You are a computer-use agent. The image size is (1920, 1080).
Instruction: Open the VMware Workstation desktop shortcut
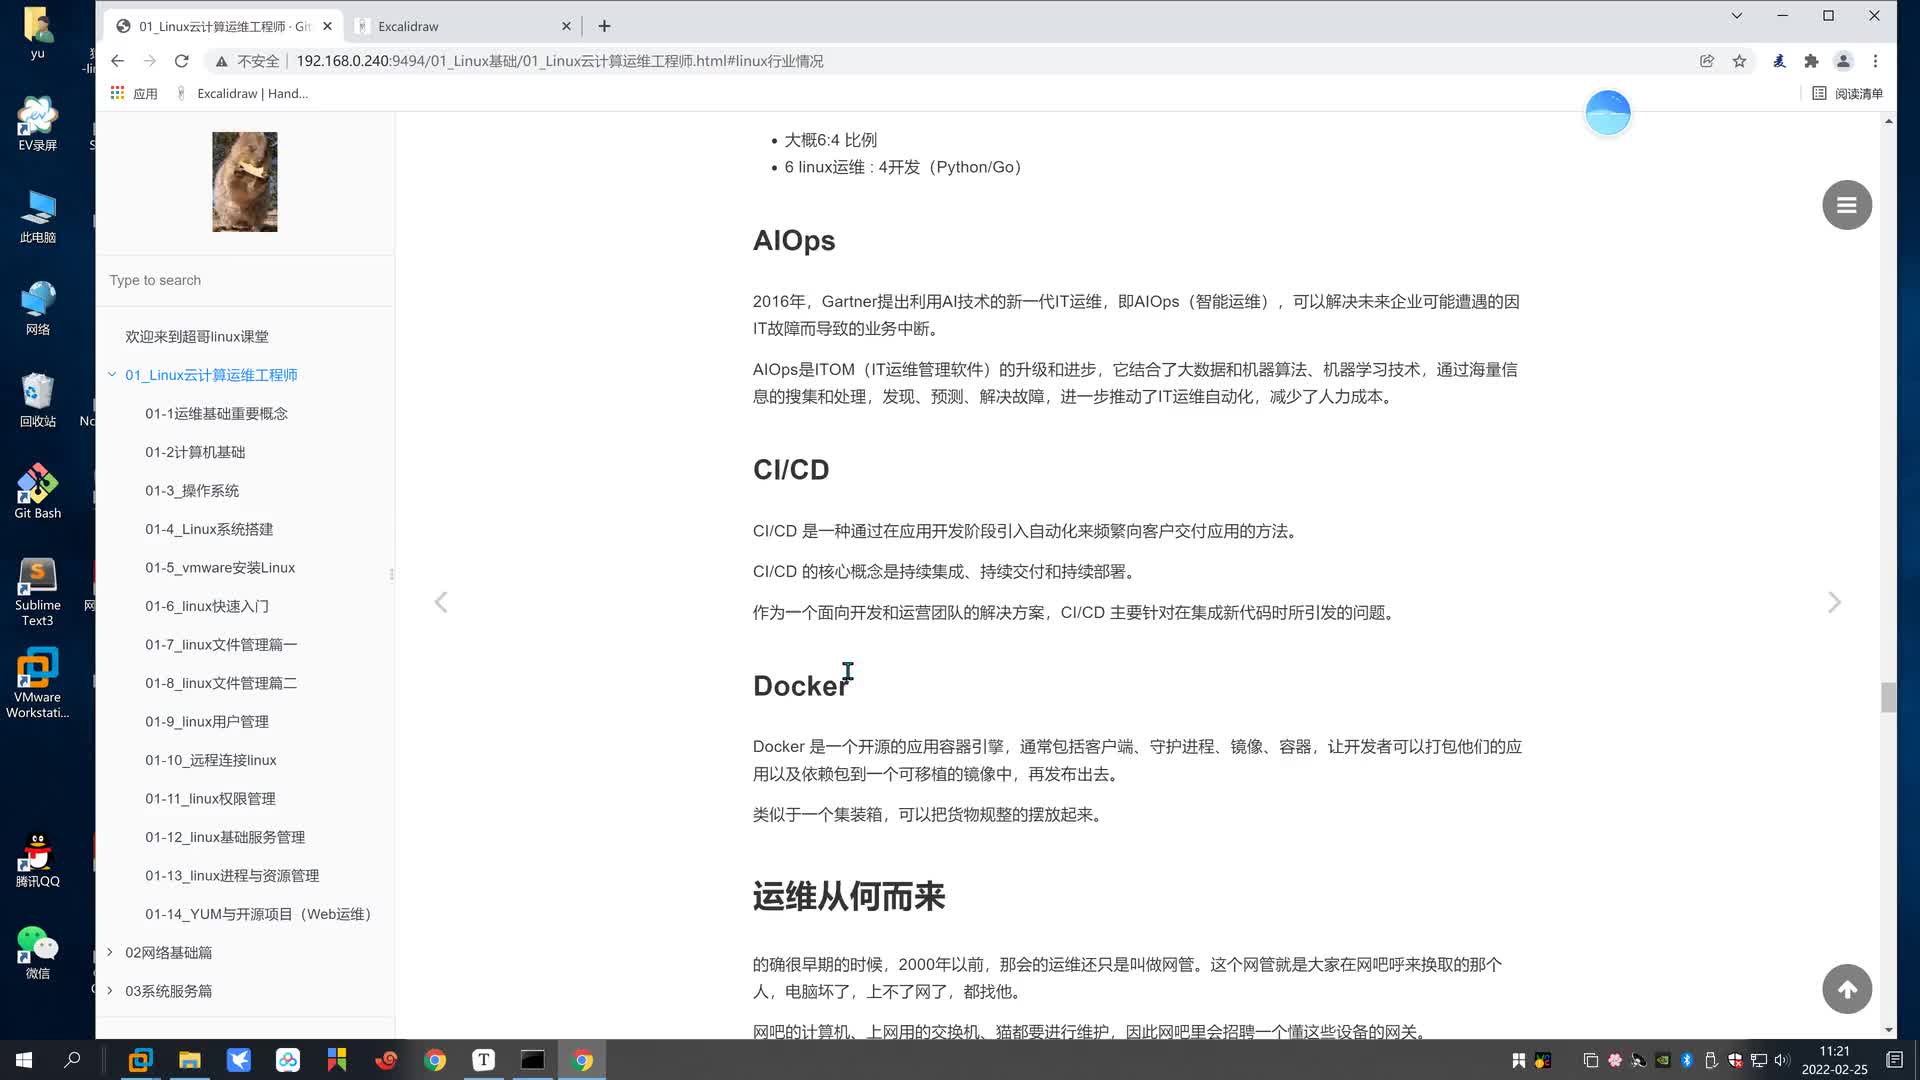click(x=37, y=683)
